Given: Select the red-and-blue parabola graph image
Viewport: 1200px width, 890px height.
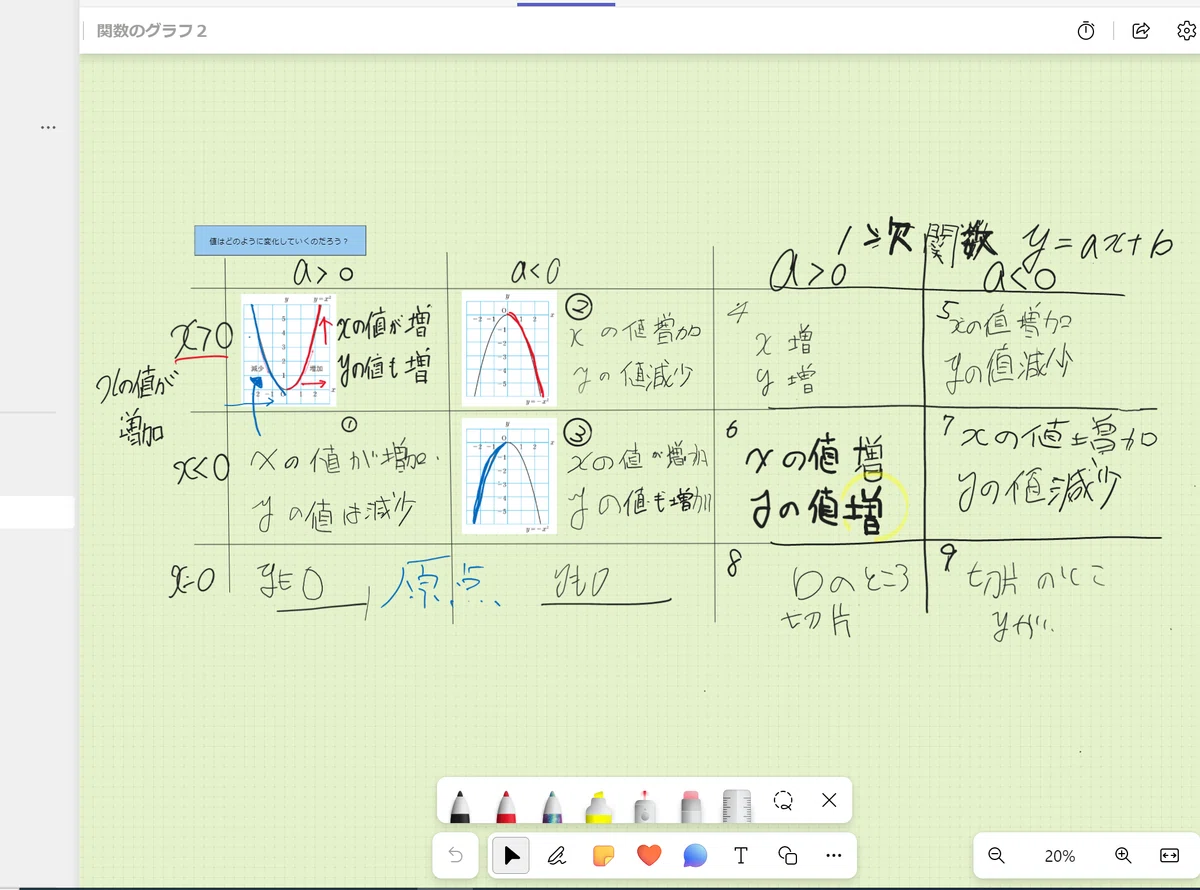Looking at the screenshot, I should [288, 349].
